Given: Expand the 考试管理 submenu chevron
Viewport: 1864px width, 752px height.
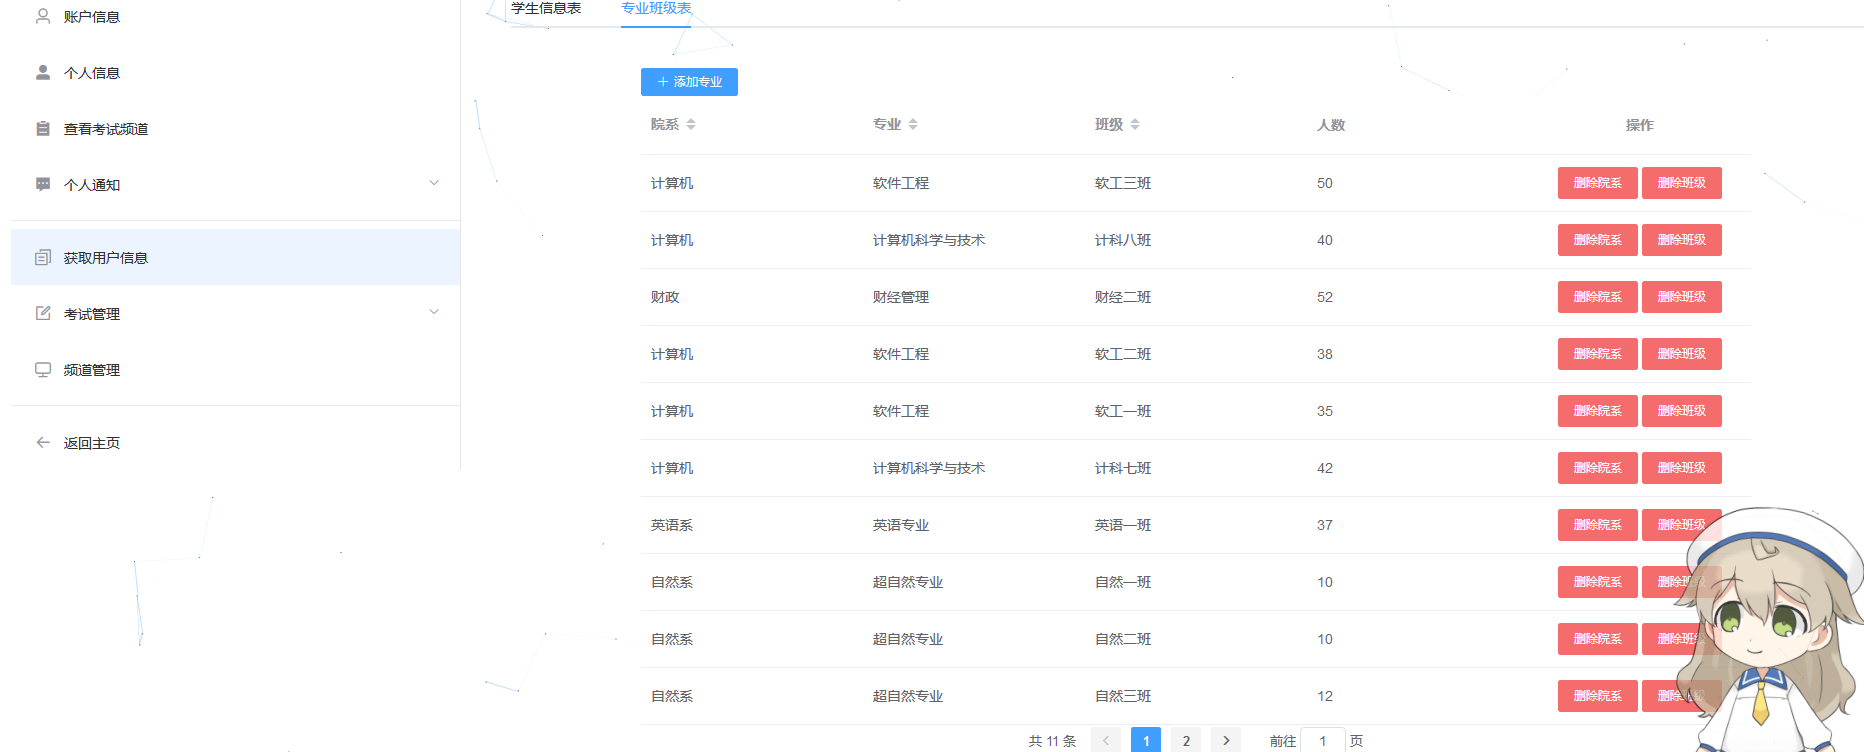Looking at the screenshot, I should click(x=434, y=312).
